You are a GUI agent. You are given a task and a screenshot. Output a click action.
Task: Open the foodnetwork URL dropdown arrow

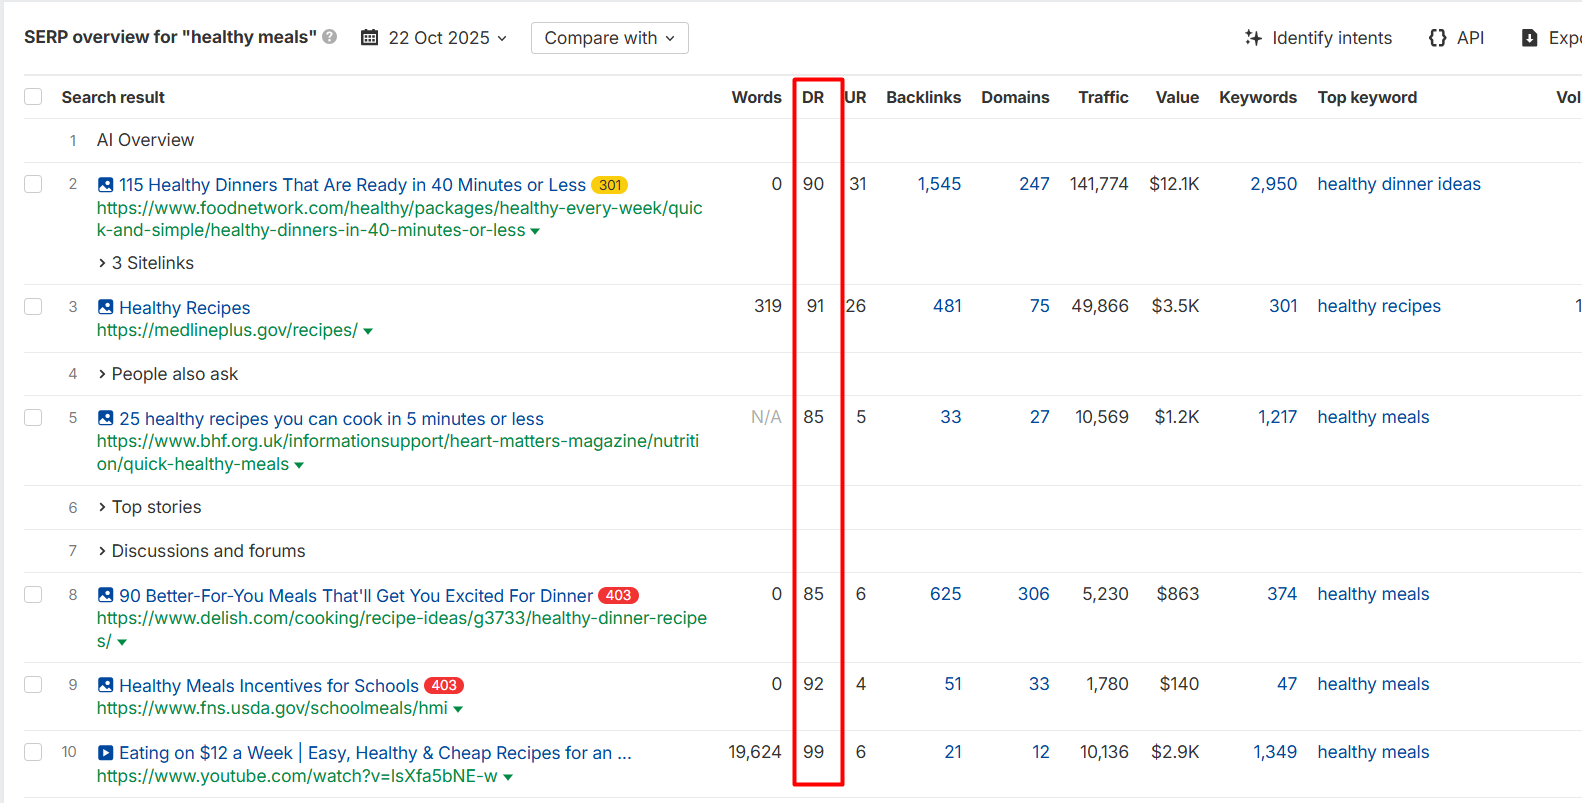pos(535,231)
